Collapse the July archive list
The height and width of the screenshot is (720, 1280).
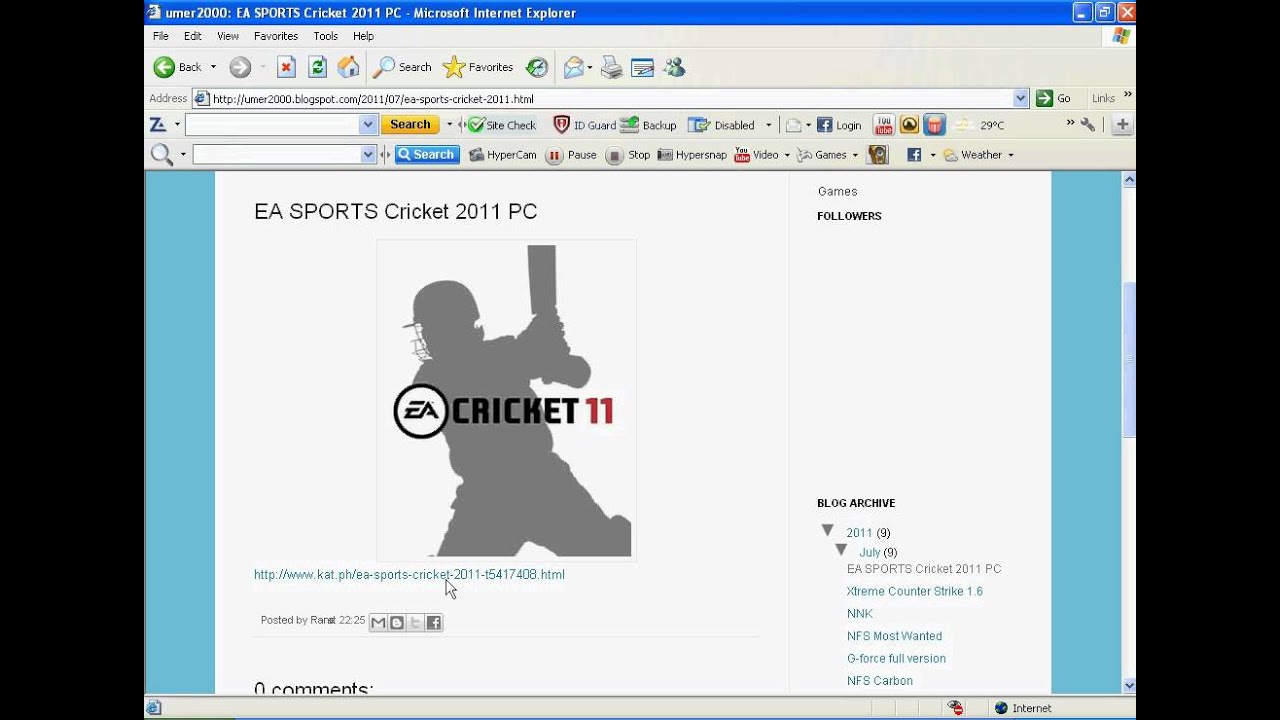(841, 550)
